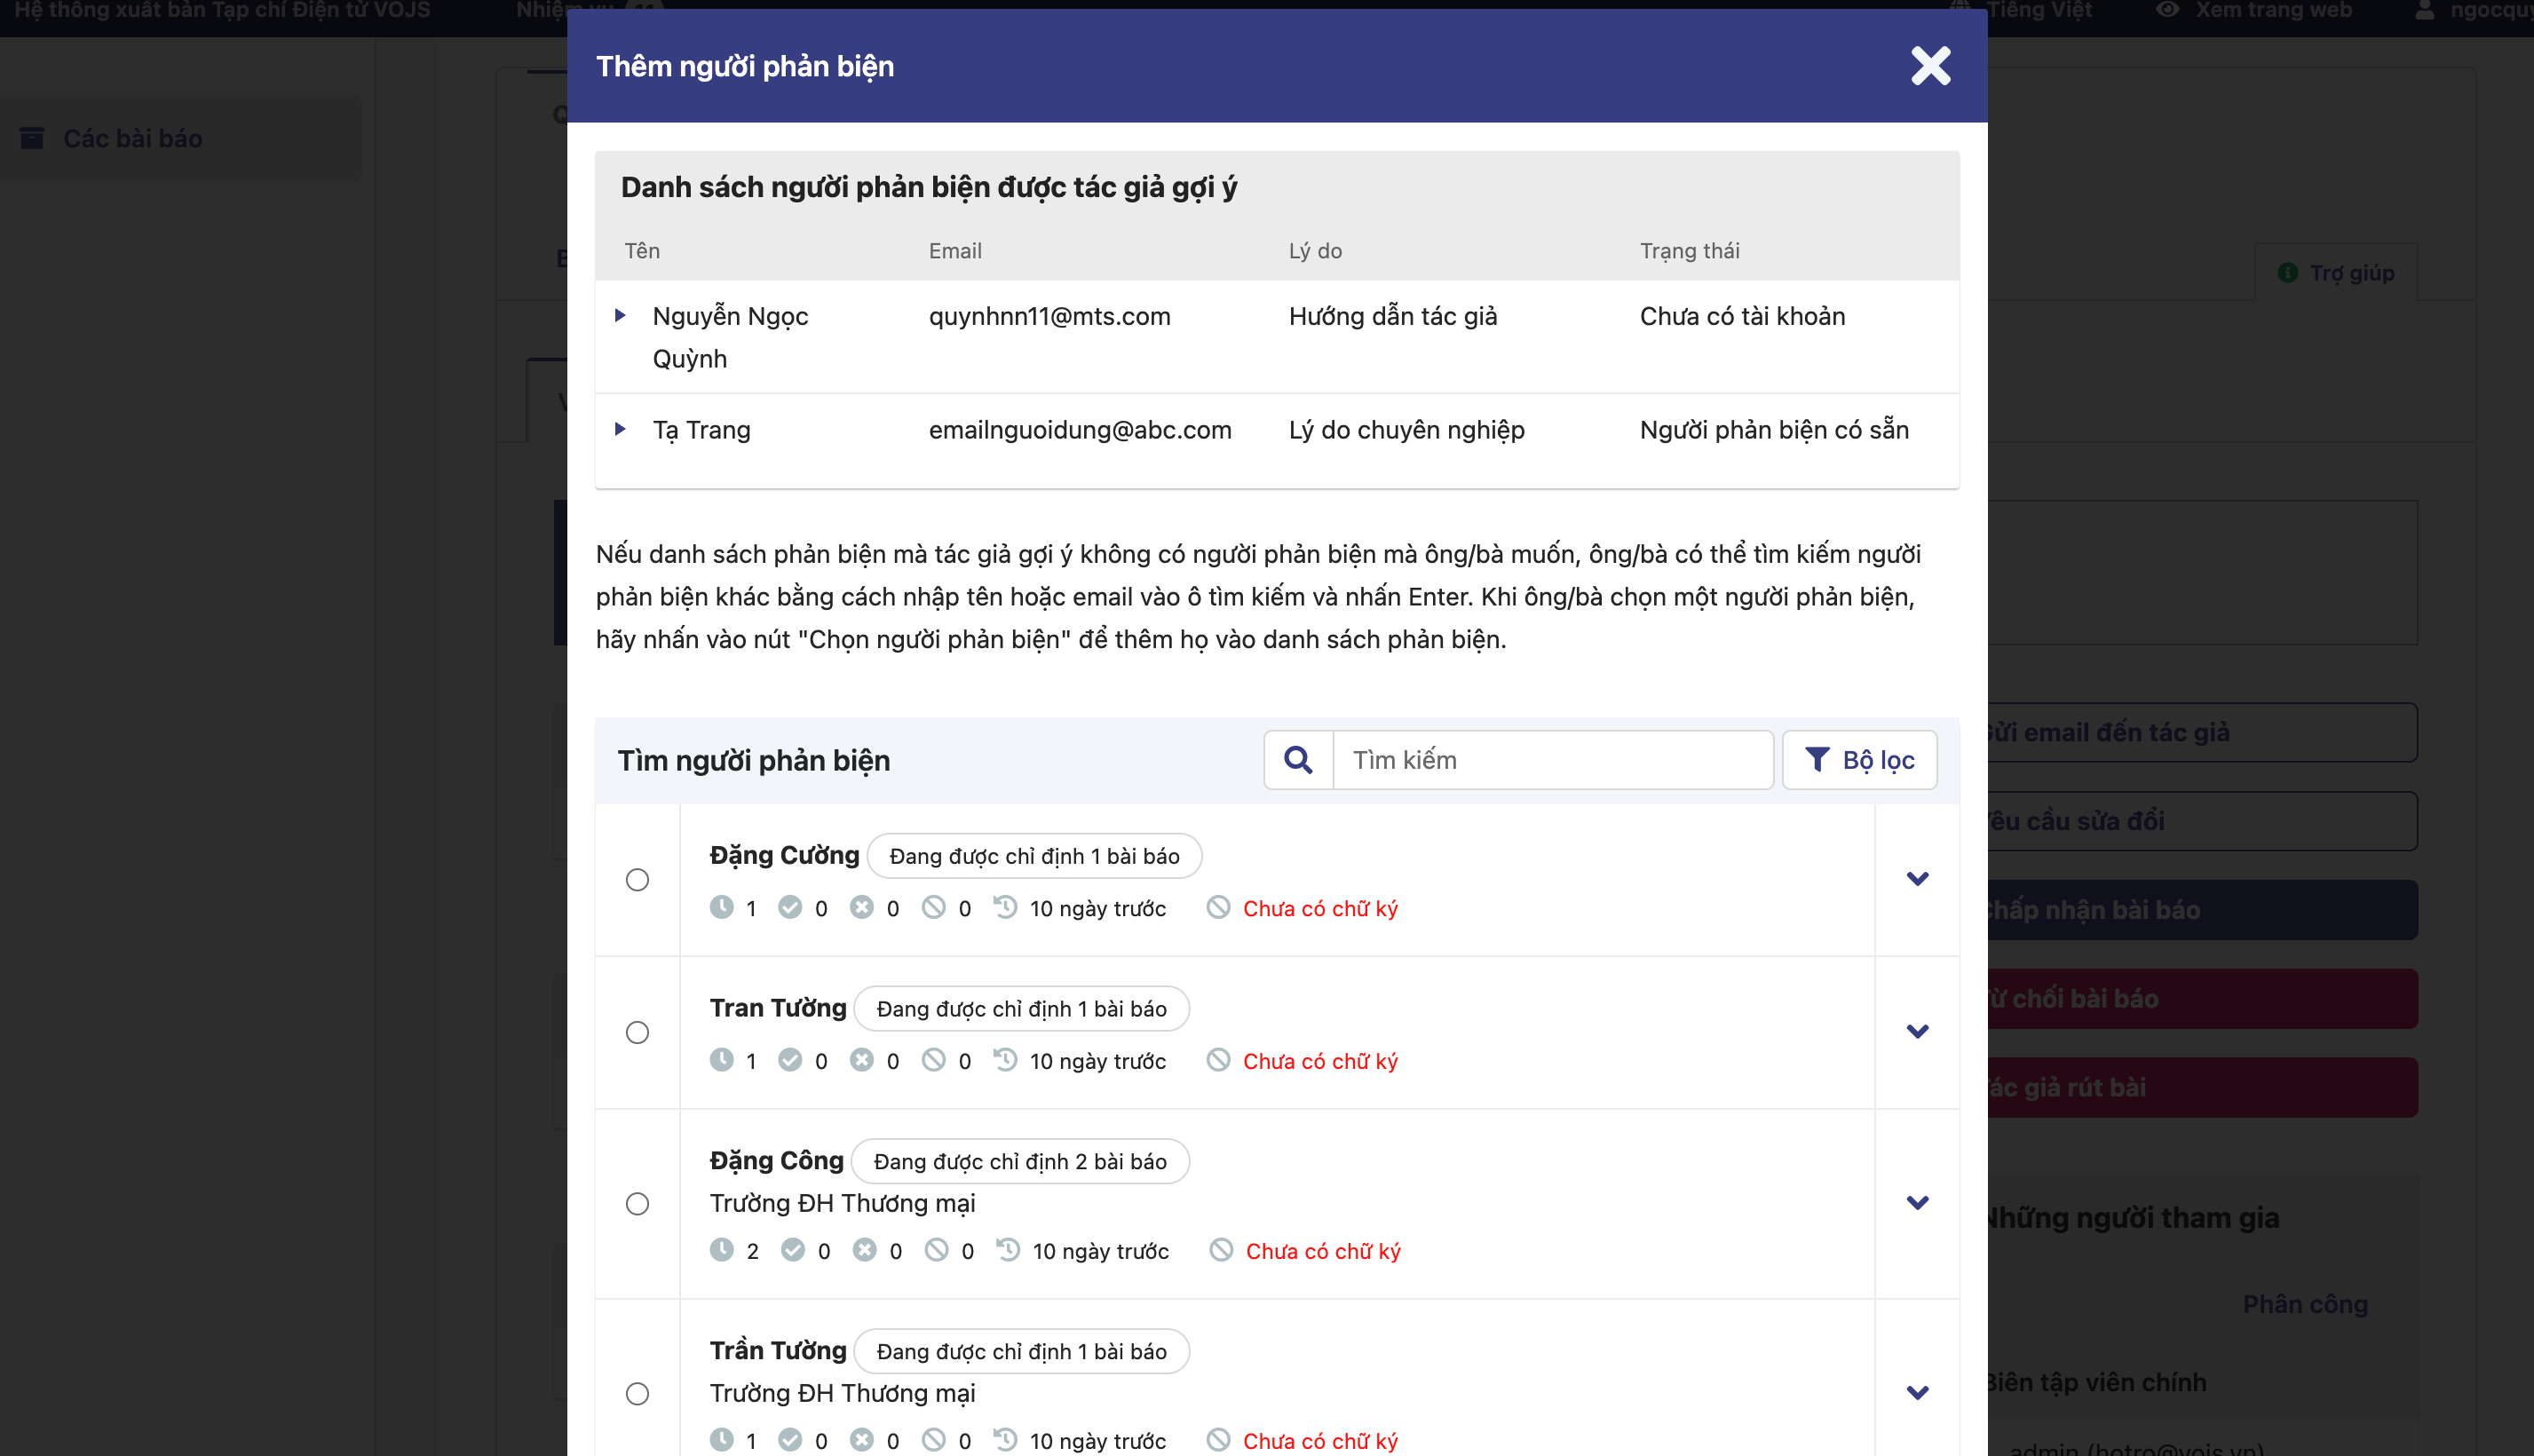The height and width of the screenshot is (1456, 2534).
Task: Click the magnifier search icon
Action: coord(1298,760)
